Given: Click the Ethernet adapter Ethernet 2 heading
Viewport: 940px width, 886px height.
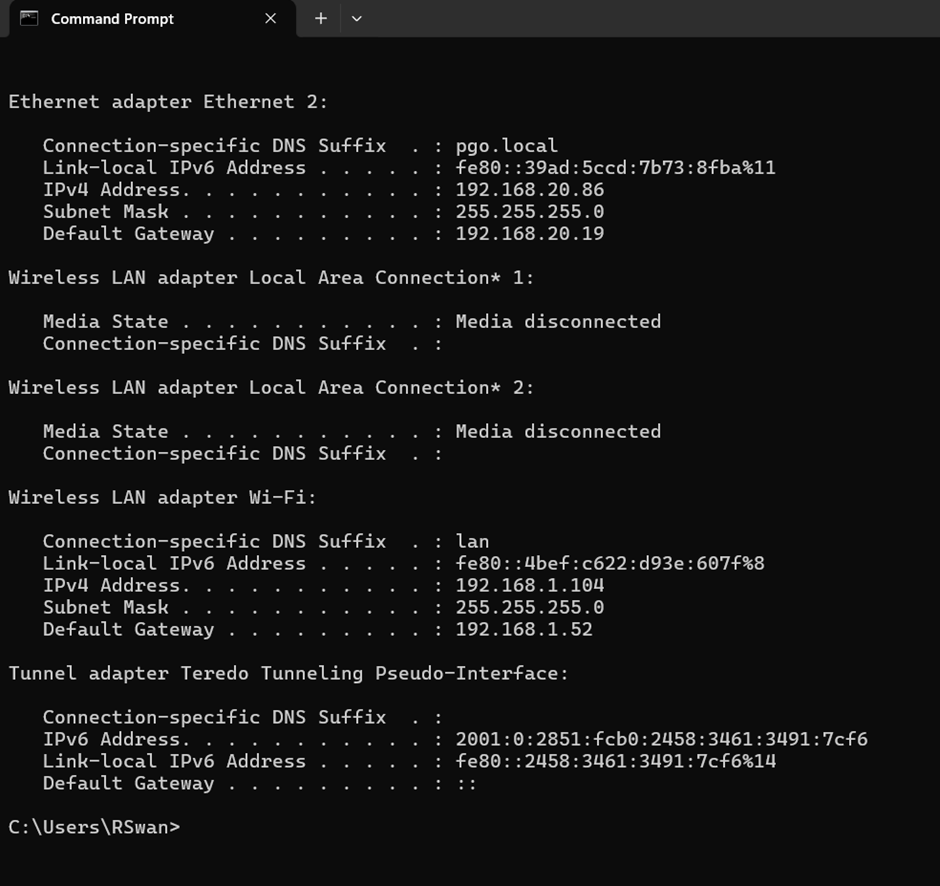Looking at the screenshot, I should click(x=168, y=102).
